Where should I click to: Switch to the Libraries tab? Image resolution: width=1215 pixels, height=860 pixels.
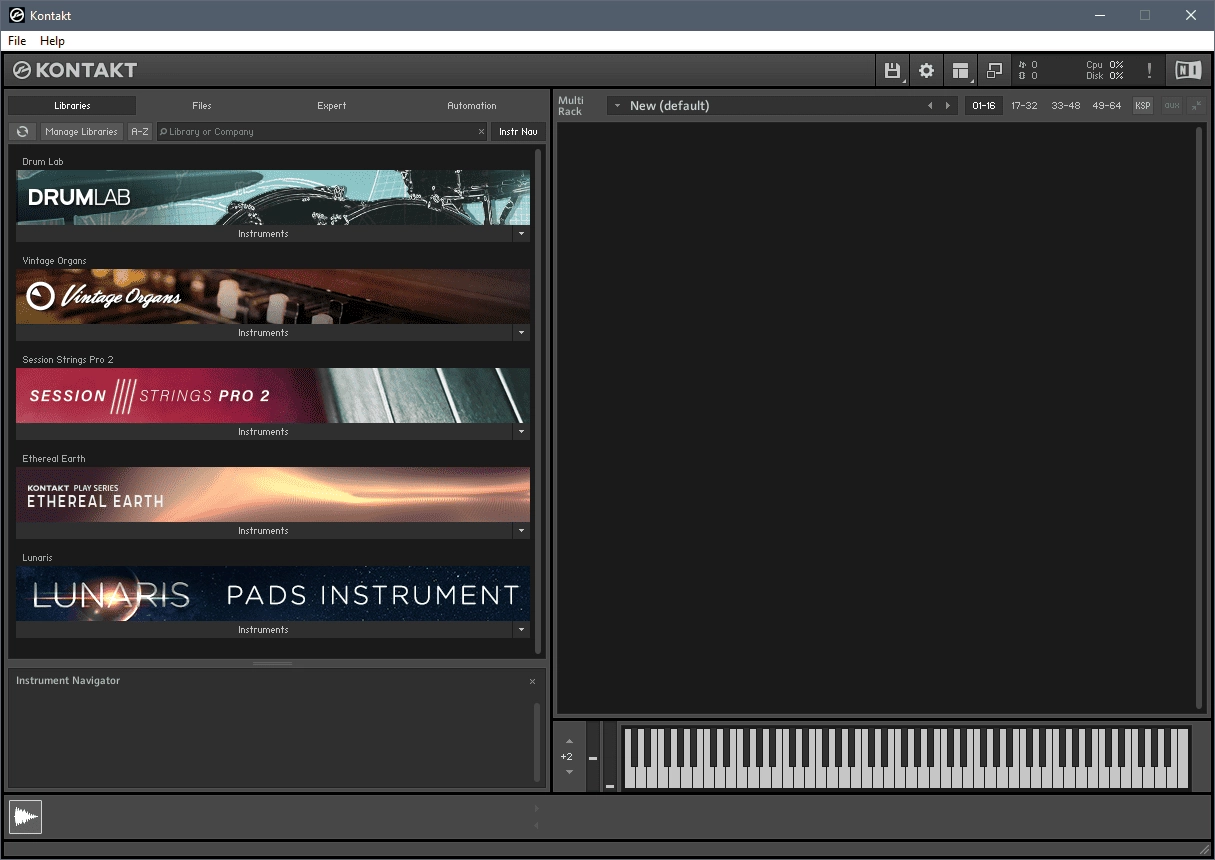(72, 105)
